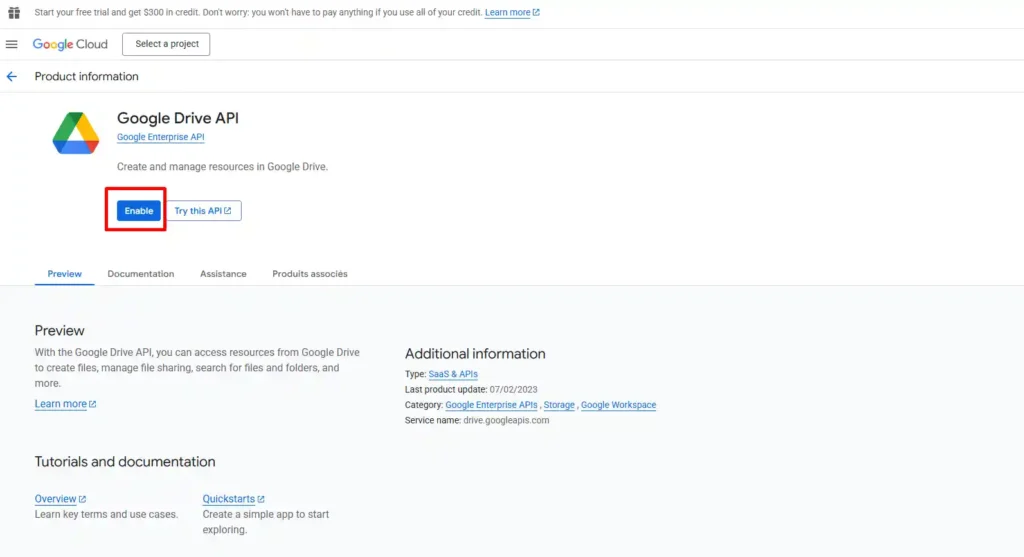Click the Google Drive logo

(x=76, y=134)
